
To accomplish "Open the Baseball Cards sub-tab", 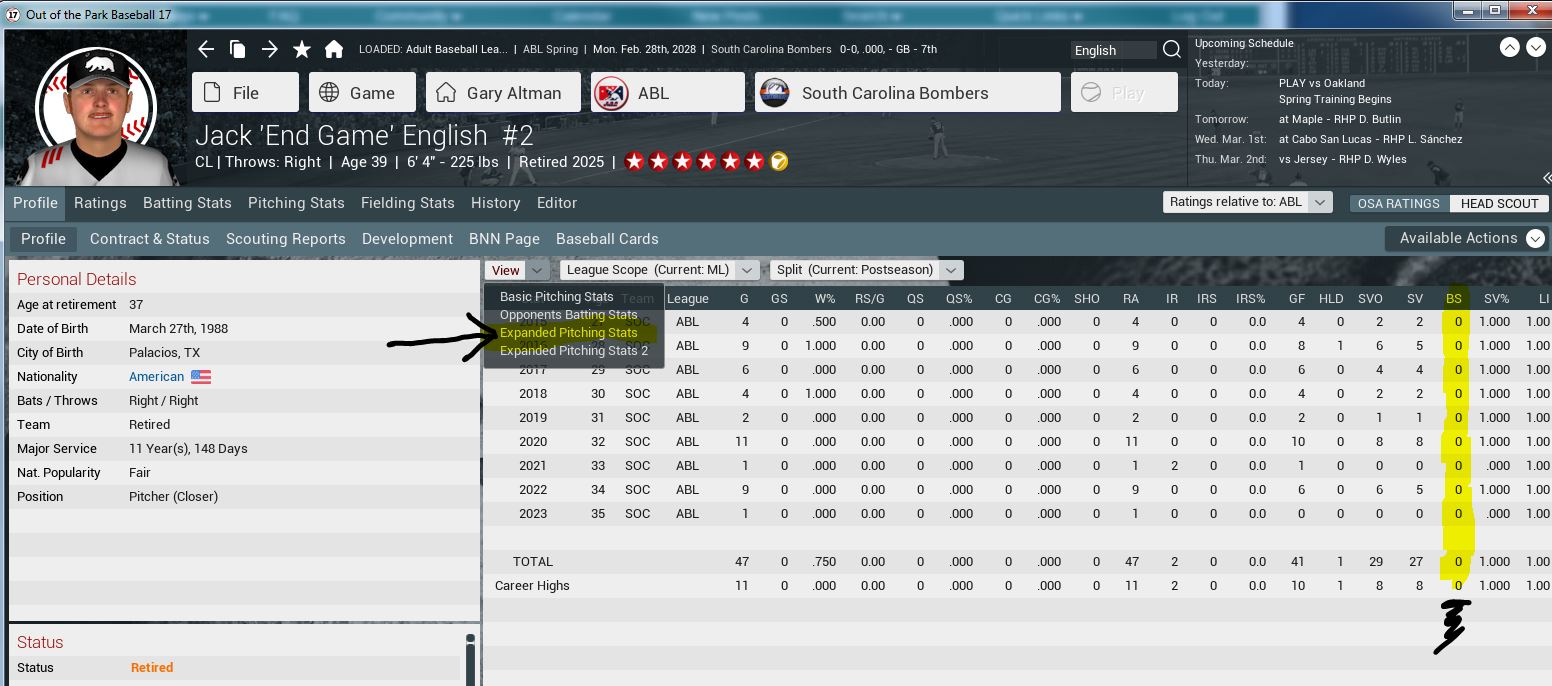I will pyautogui.click(x=607, y=239).
